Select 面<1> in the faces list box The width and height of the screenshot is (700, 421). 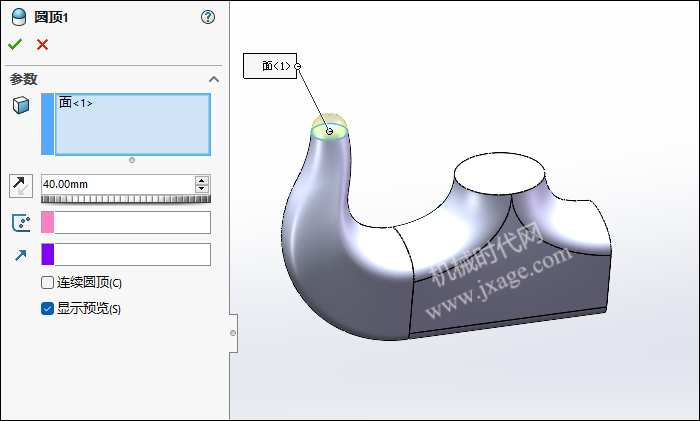[76, 102]
